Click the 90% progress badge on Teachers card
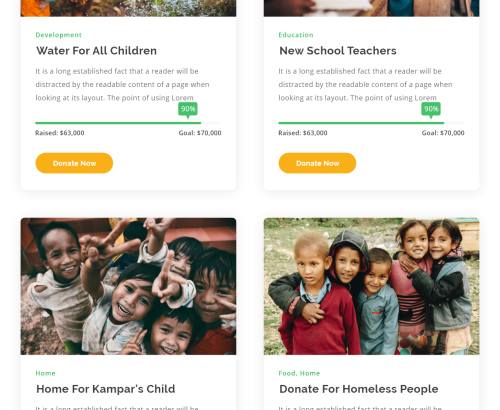Viewport: 500px width, 410px height. (x=431, y=109)
